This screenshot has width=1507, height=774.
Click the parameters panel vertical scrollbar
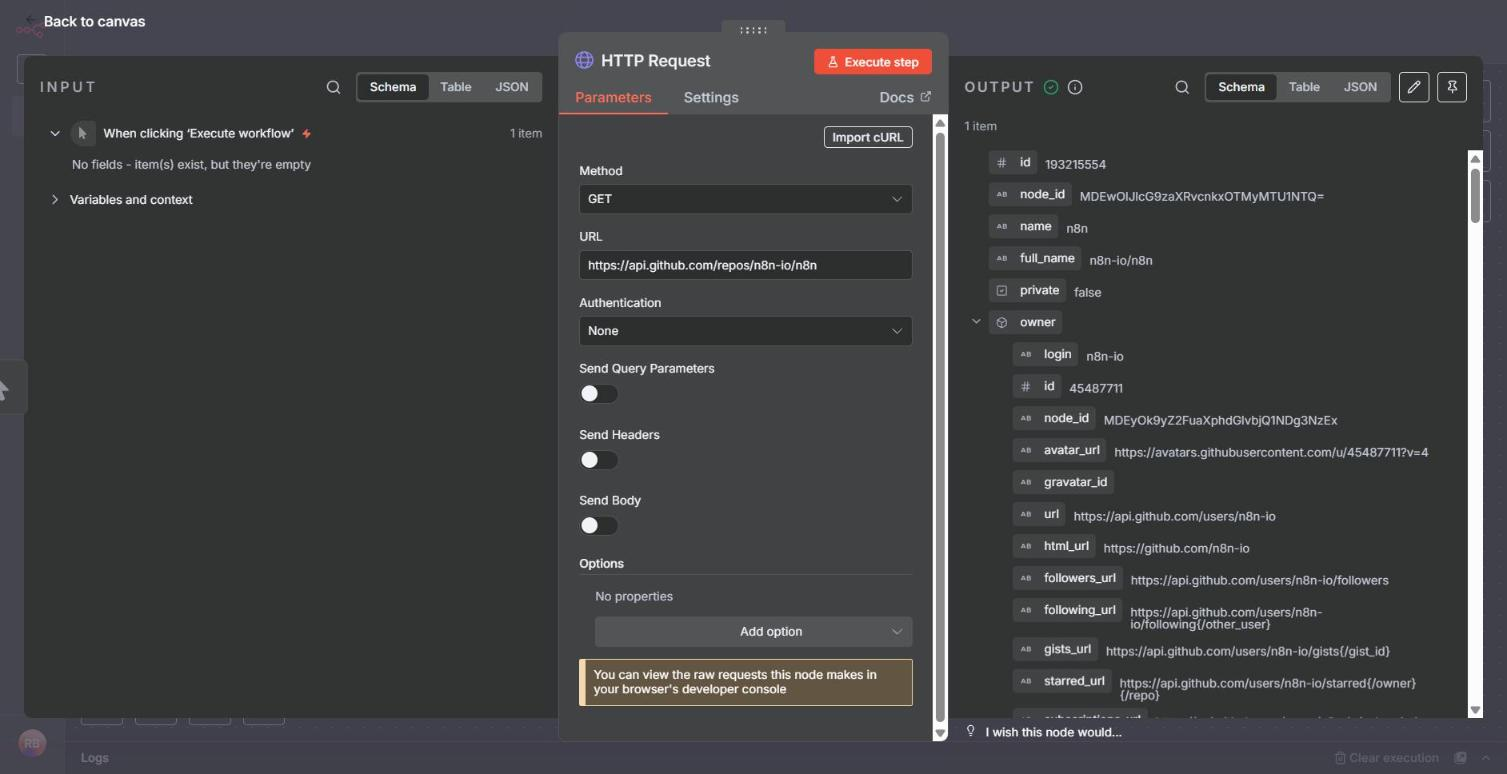[940, 427]
